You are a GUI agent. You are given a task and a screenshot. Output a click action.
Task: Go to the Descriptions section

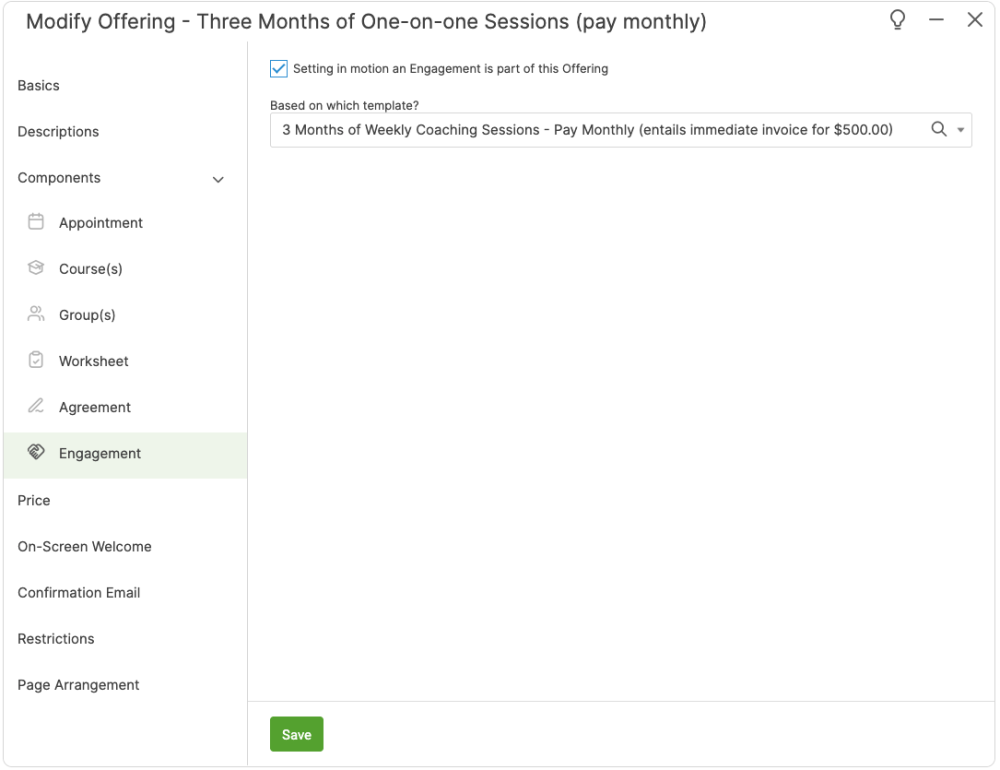(x=58, y=132)
